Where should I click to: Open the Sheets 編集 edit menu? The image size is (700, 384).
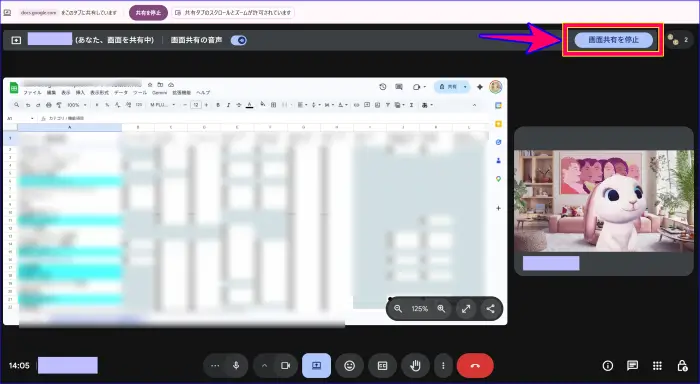51,92
